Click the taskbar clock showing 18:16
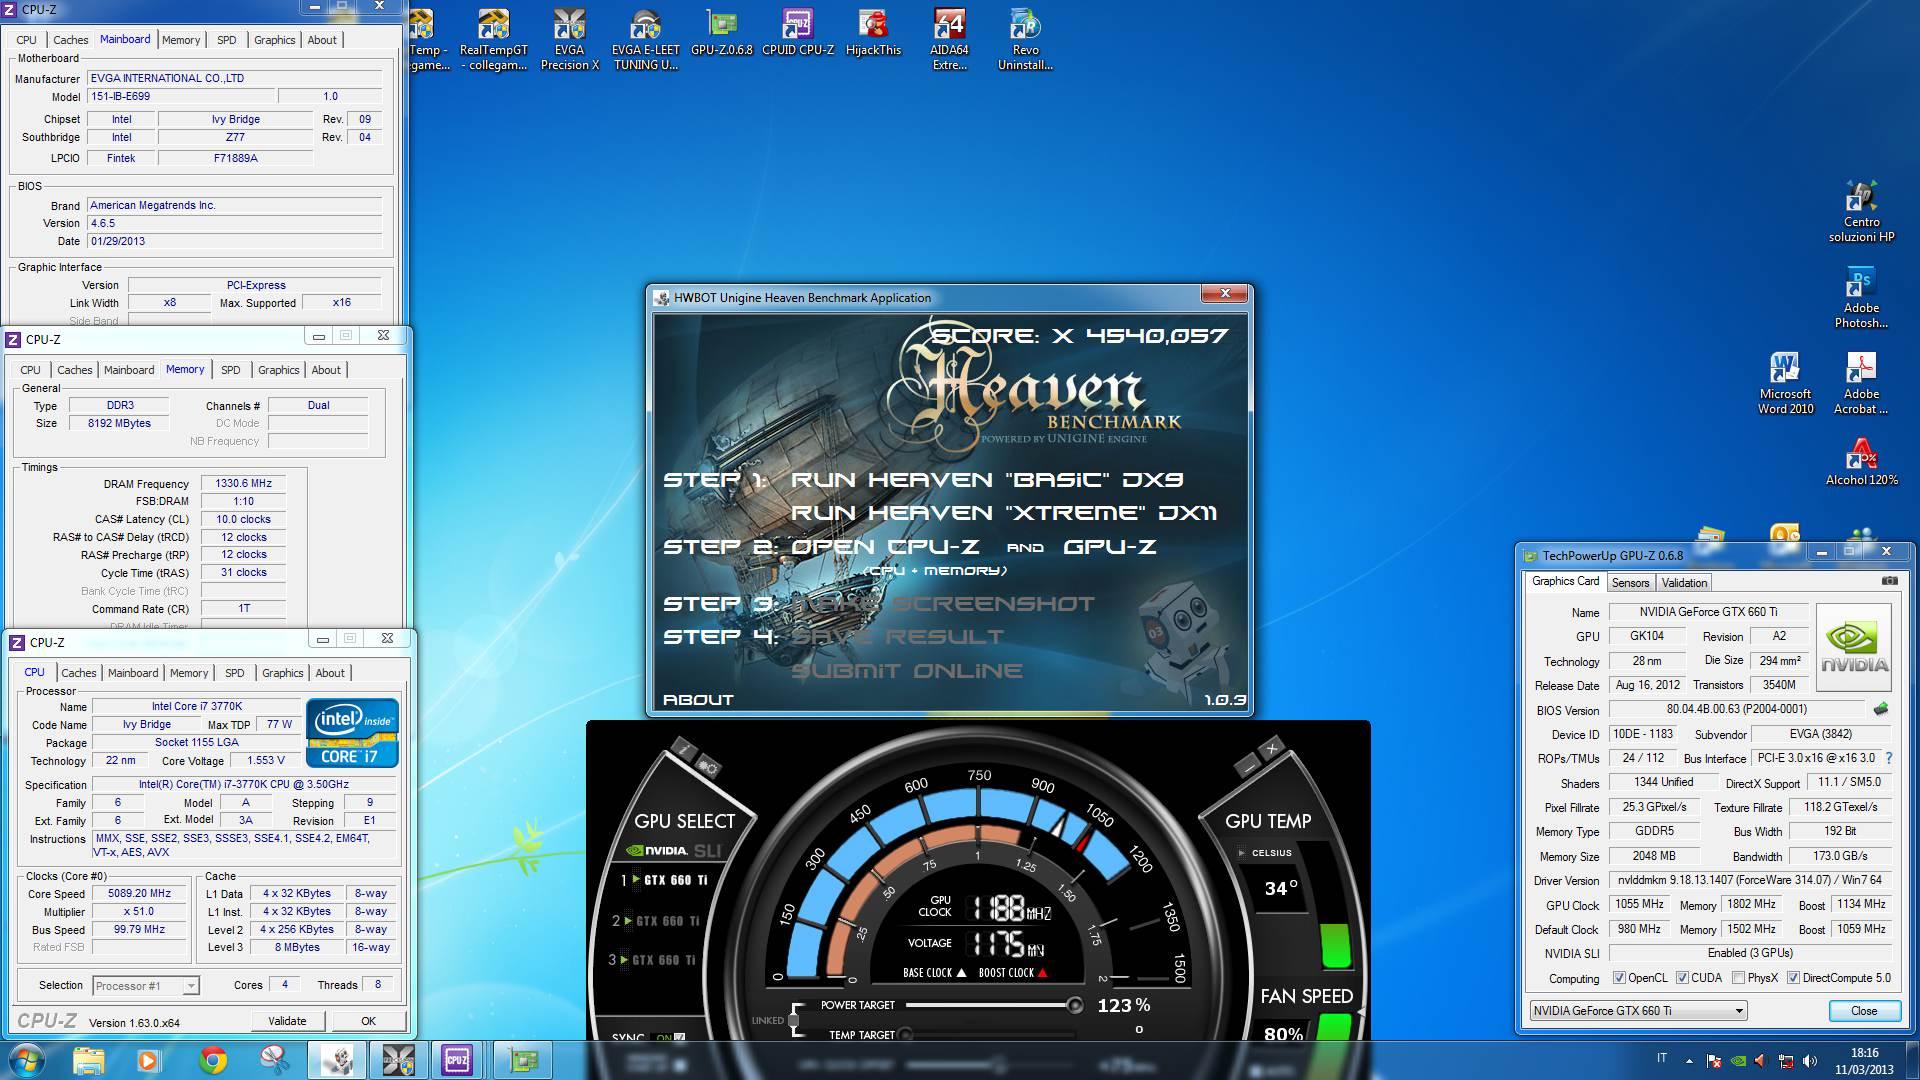Image resolution: width=1920 pixels, height=1080 pixels. (x=1864, y=1053)
